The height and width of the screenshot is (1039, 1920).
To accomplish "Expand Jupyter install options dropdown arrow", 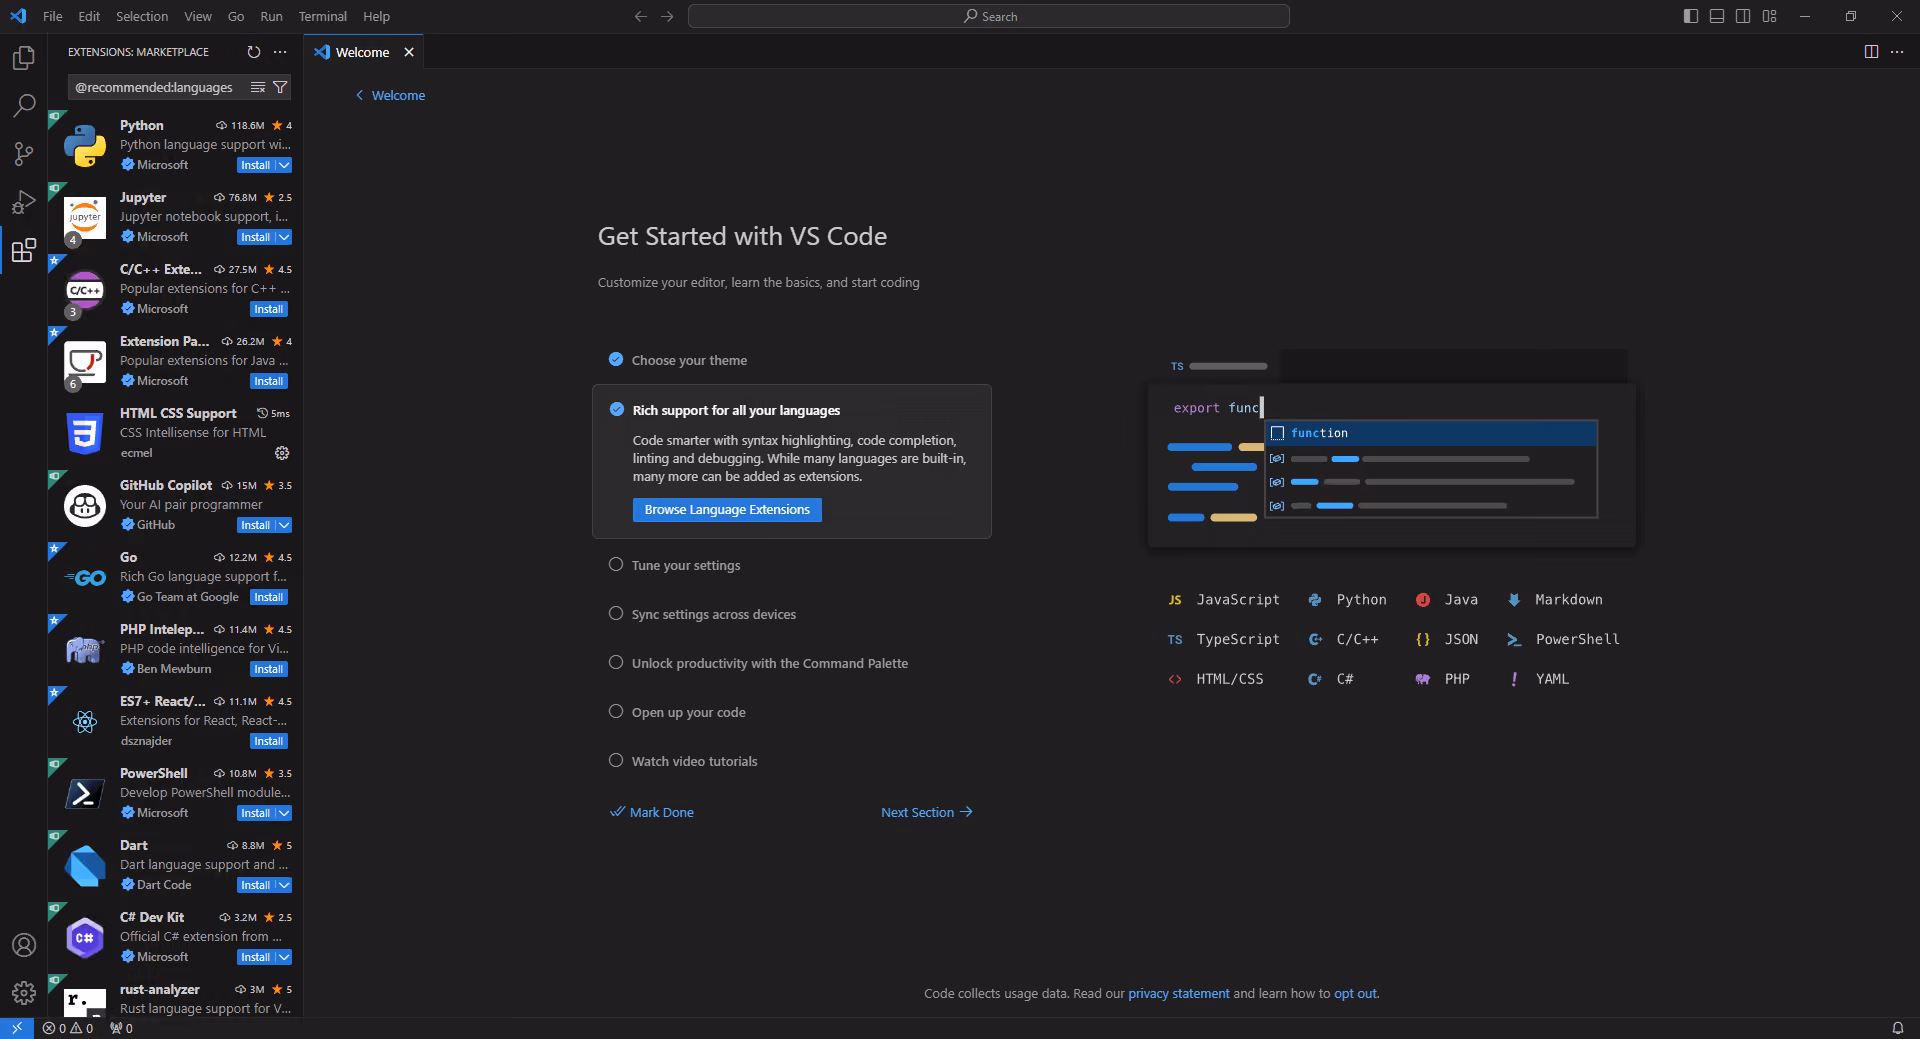I will coord(284,237).
